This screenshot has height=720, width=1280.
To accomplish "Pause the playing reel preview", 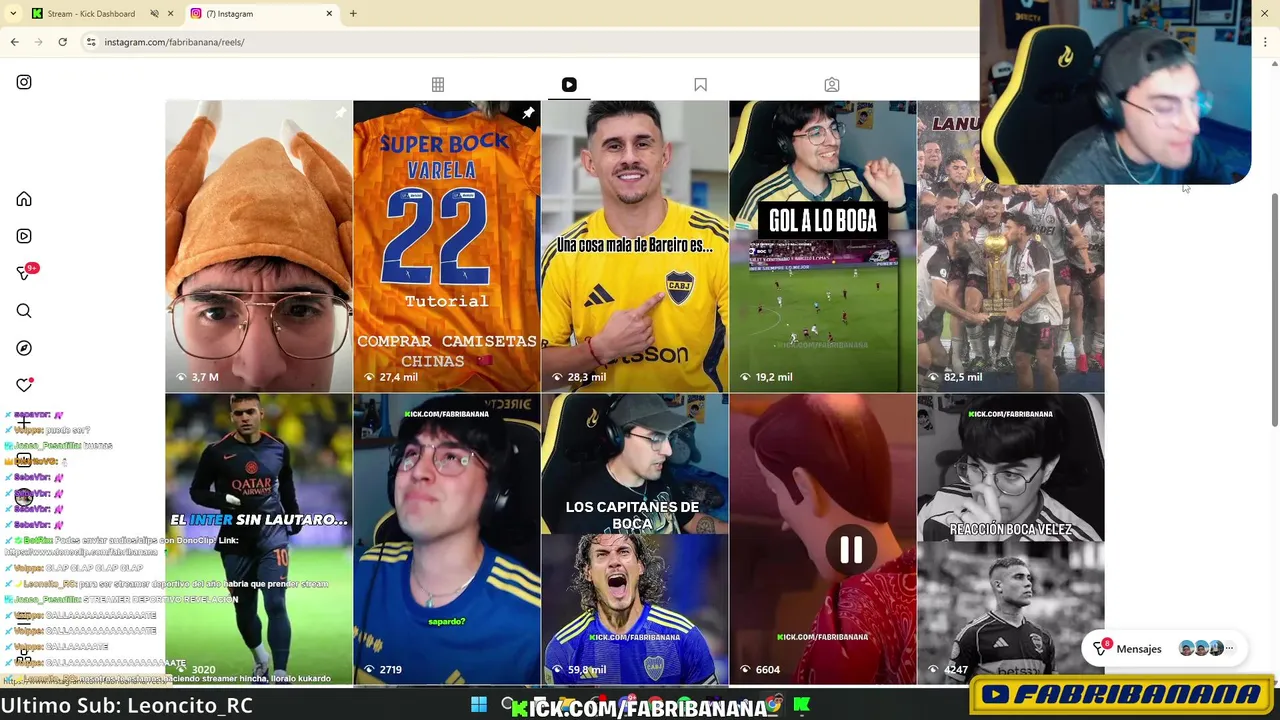I will pyautogui.click(x=851, y=550).
